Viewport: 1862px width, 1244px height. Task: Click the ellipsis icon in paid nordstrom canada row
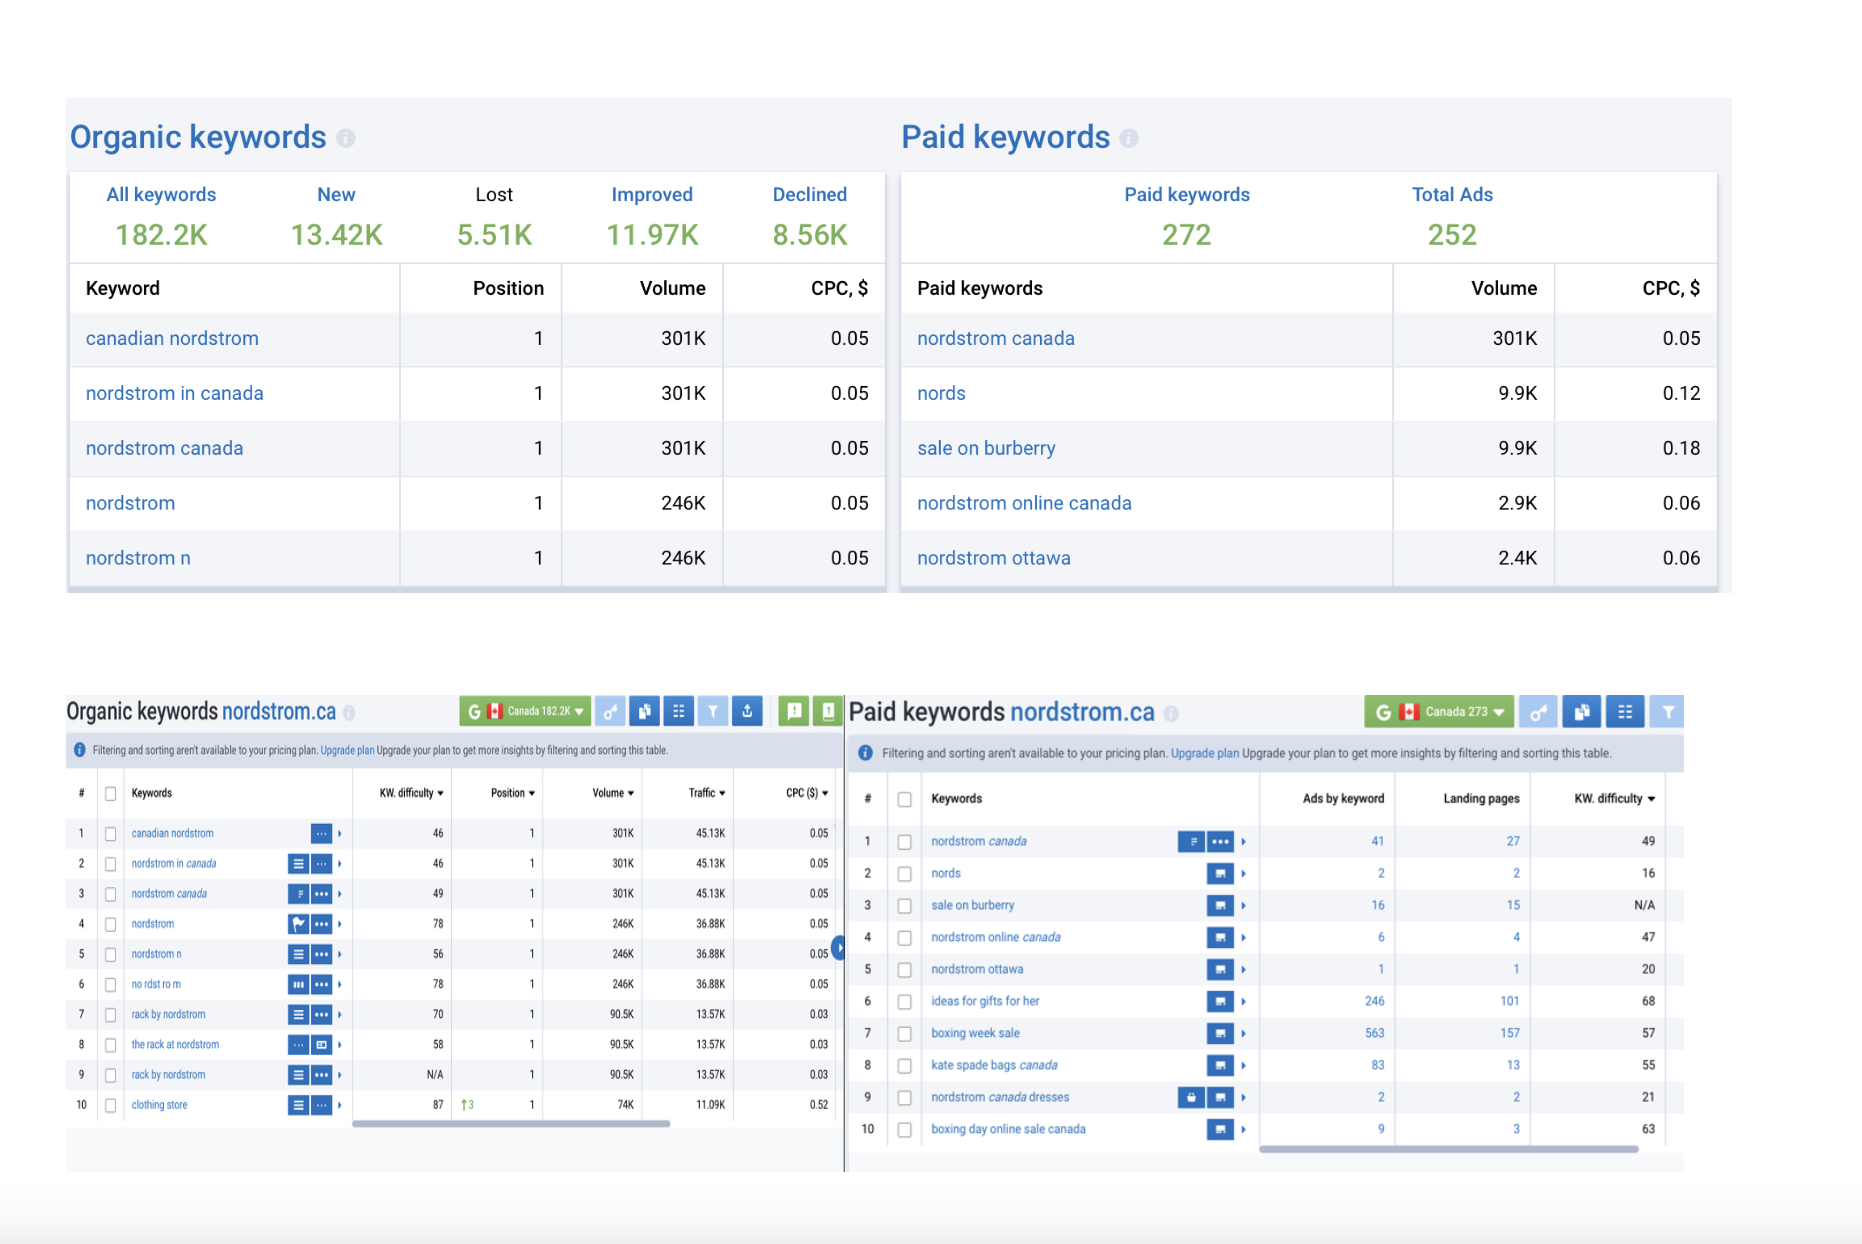coord(1220,841)
